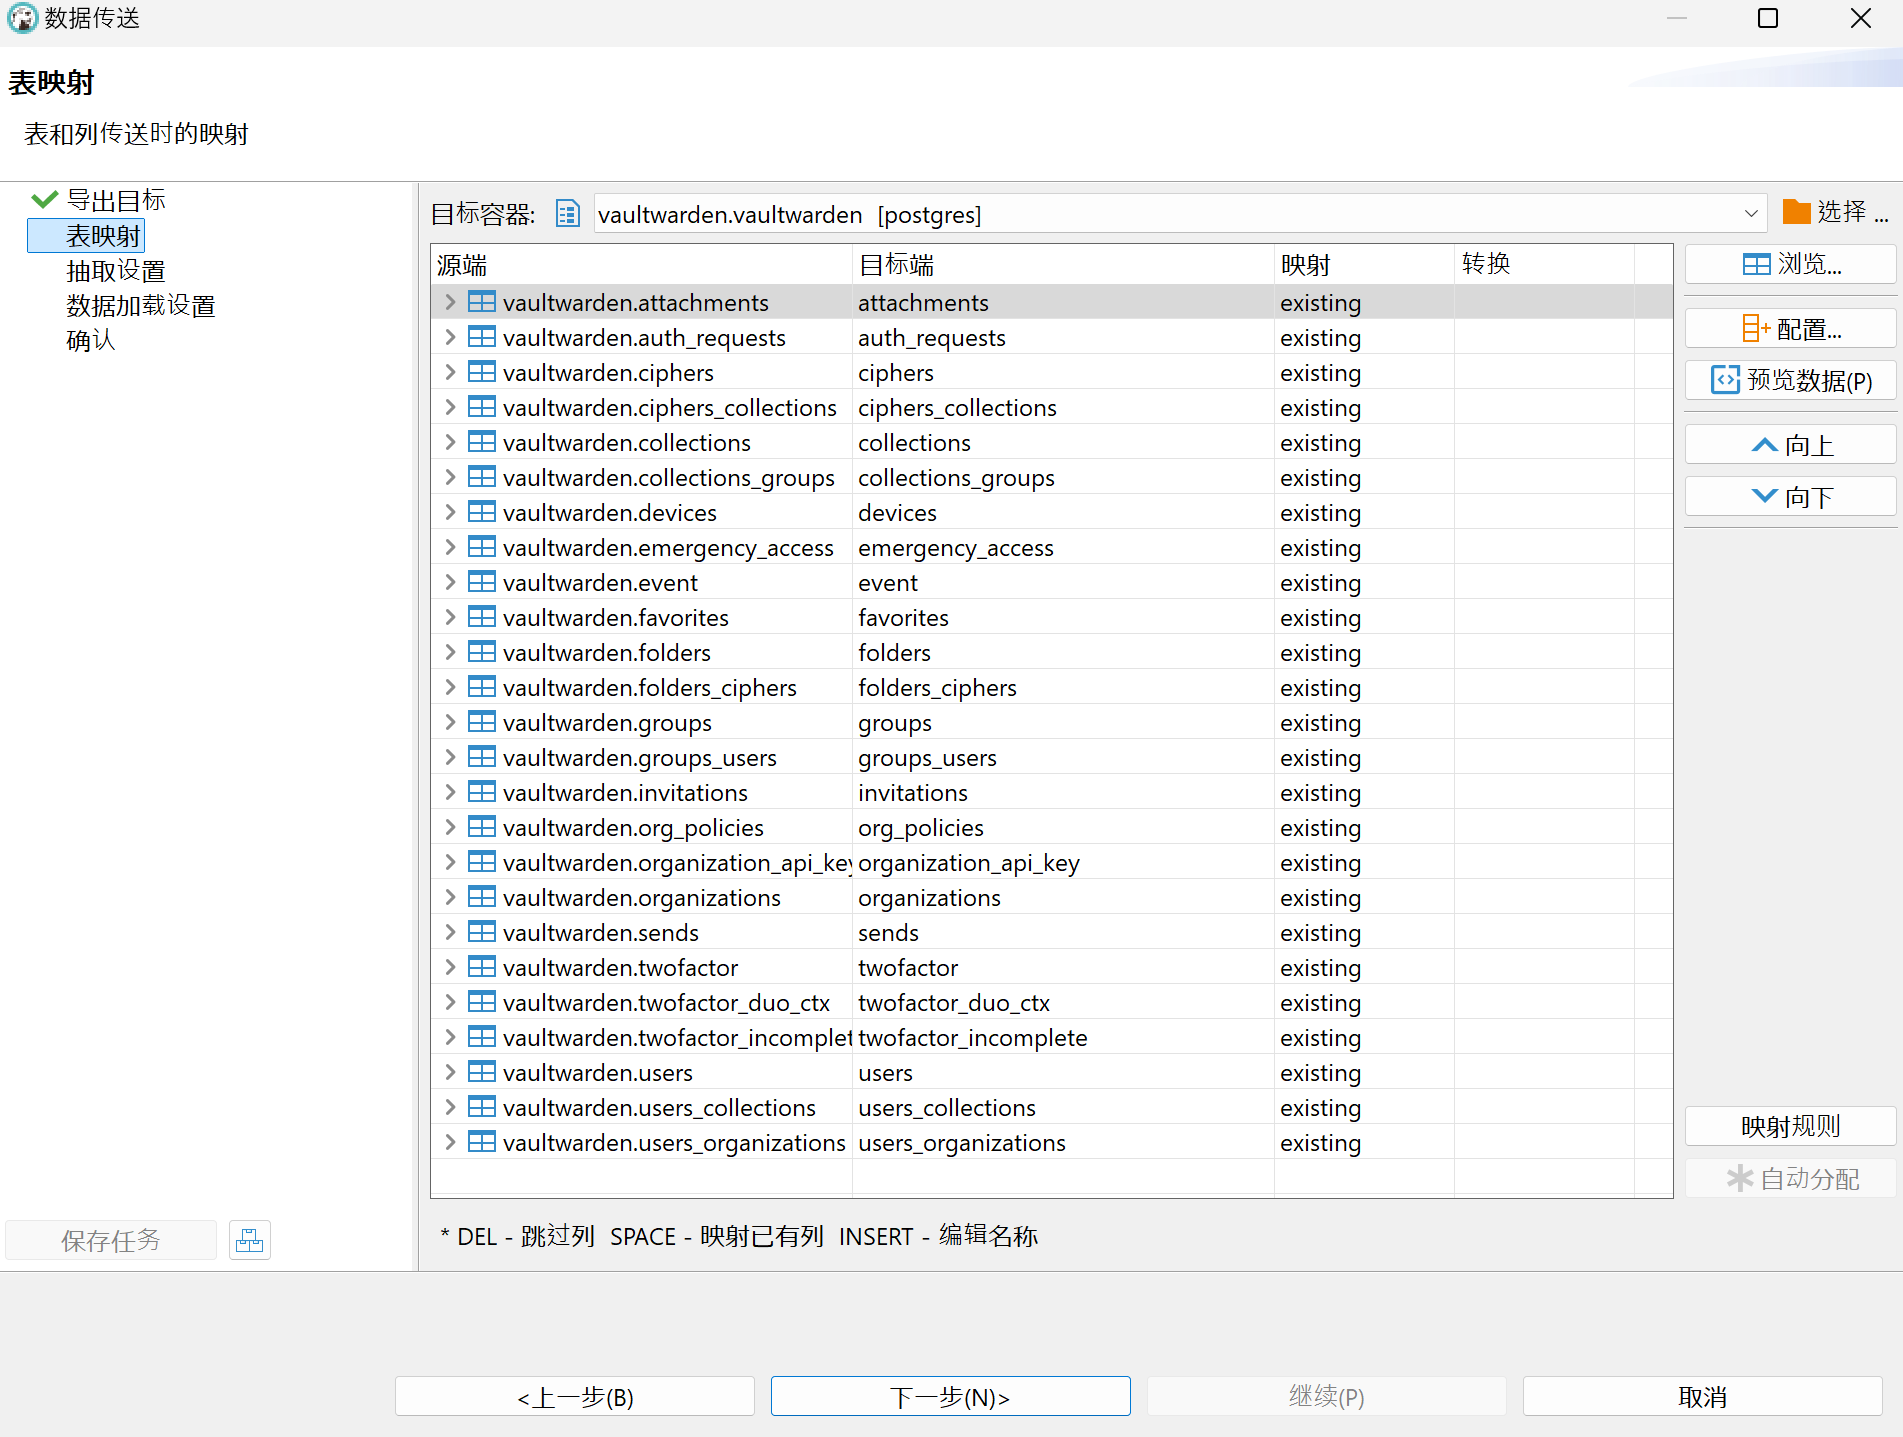Go to the 抽取设置 wizard step
This screenshot has width=1903, height=1437.
coord(115,271)
